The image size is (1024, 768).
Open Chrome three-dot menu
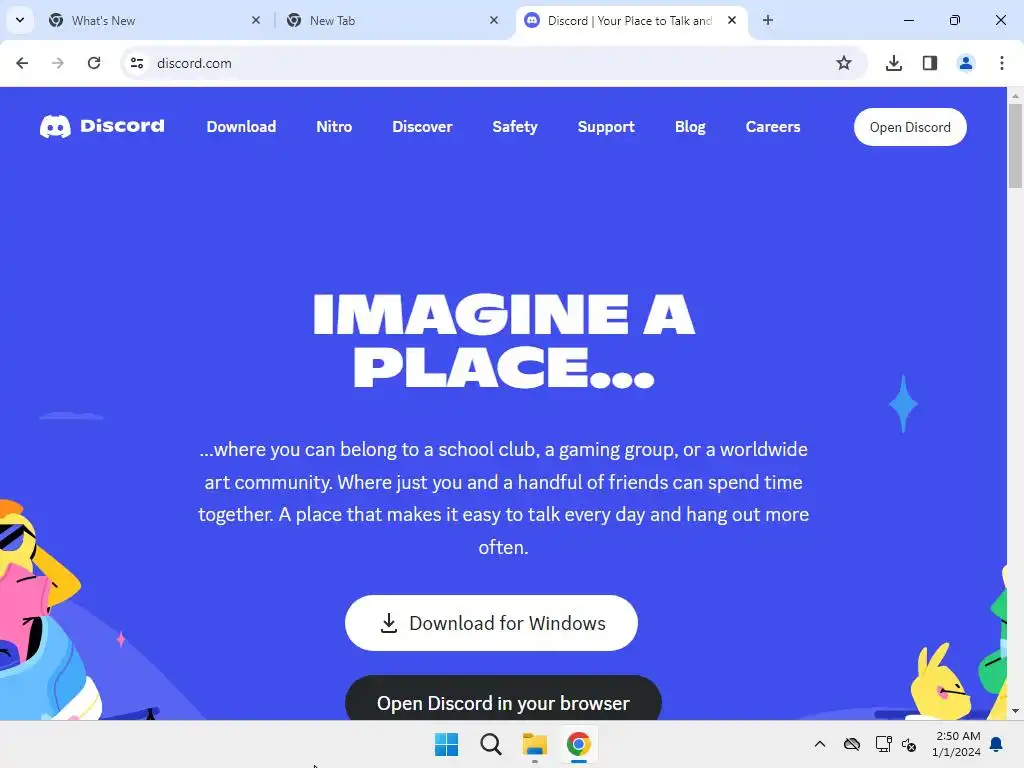tap(1001, 63)
